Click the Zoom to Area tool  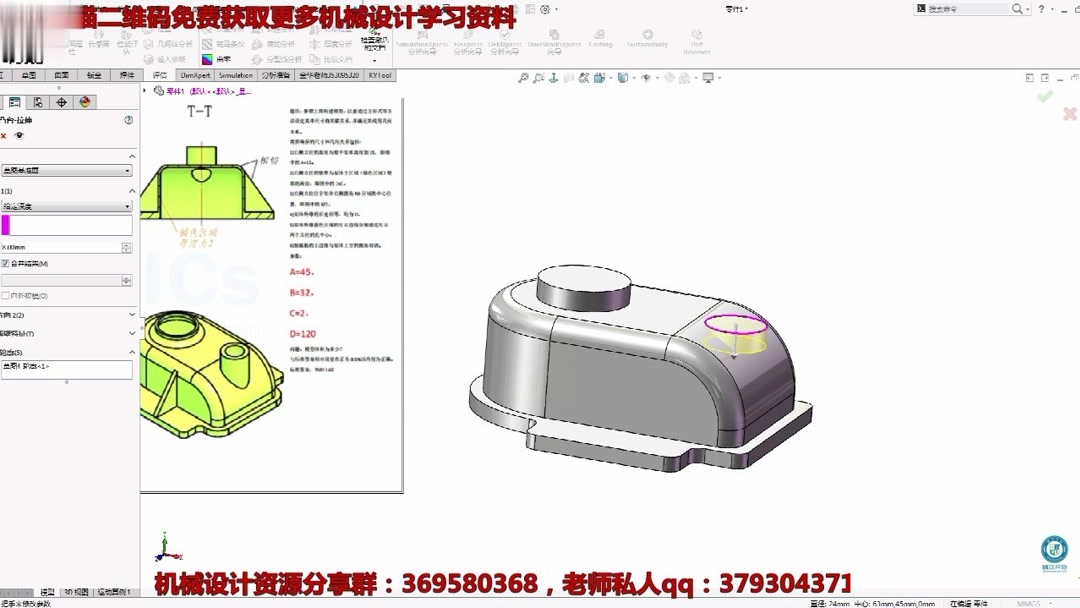(540, 77)
